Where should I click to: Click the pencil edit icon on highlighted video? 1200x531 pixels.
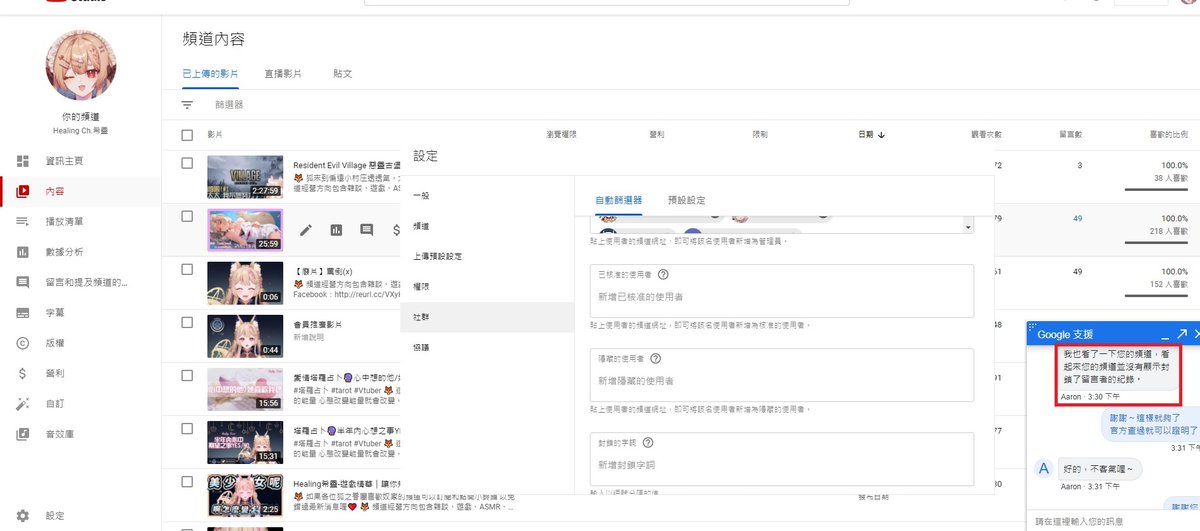(306, 230)
